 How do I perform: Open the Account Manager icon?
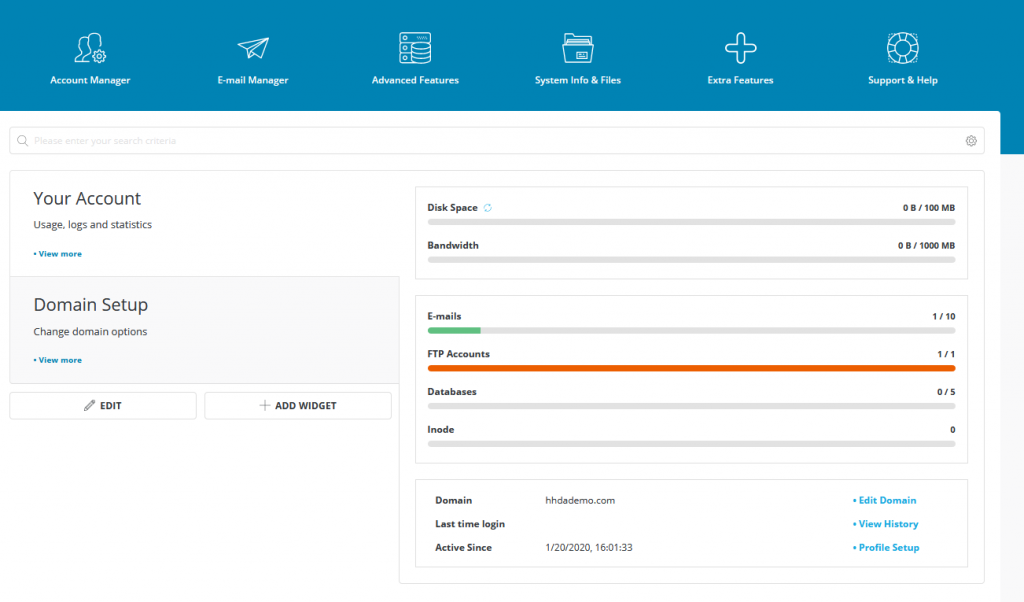click(90, 48)
